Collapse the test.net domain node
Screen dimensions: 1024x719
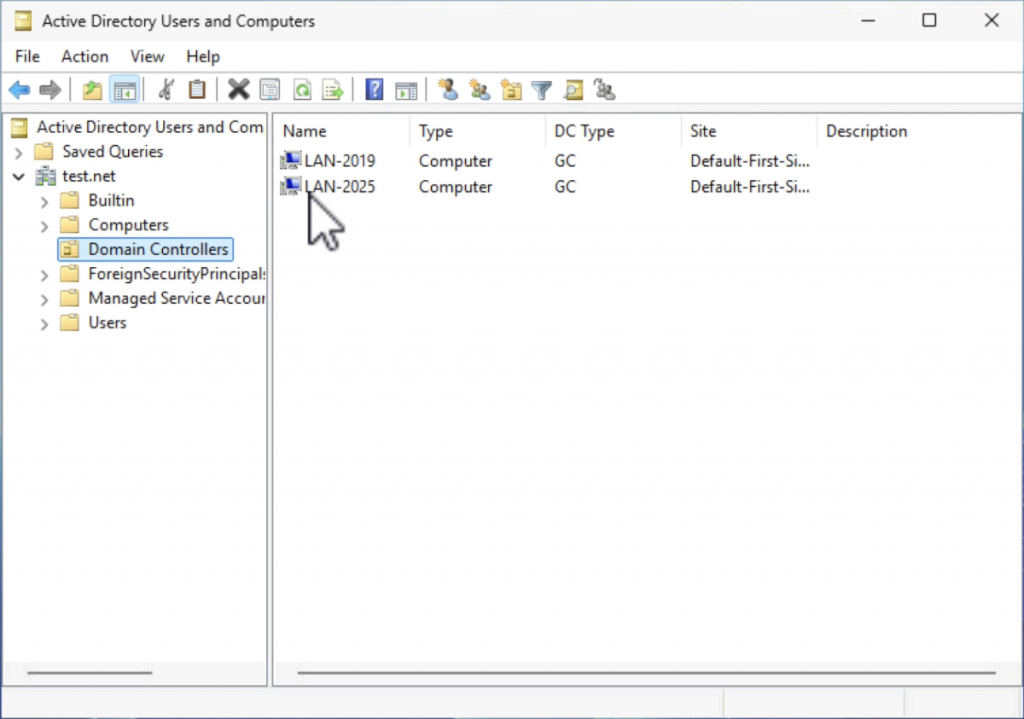(x=20, y=175)
